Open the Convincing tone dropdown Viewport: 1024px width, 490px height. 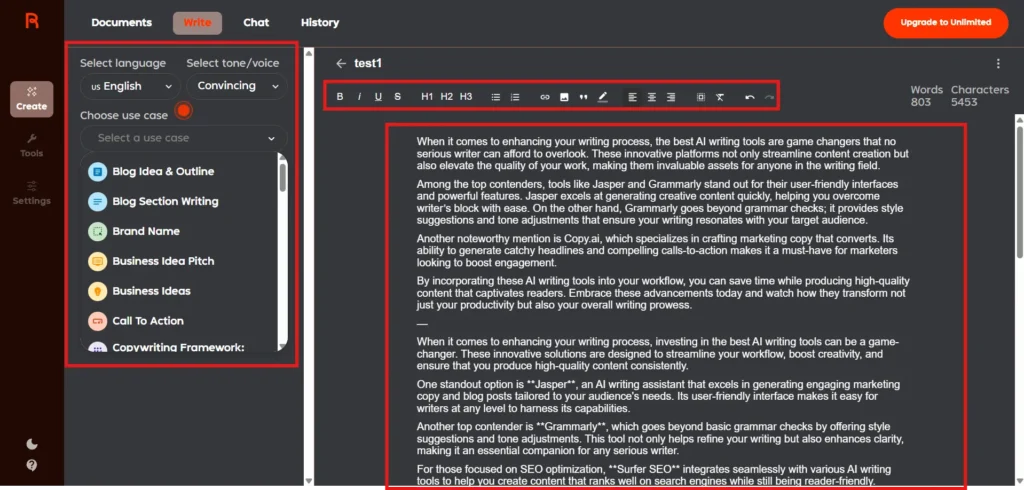coord(236,86)
